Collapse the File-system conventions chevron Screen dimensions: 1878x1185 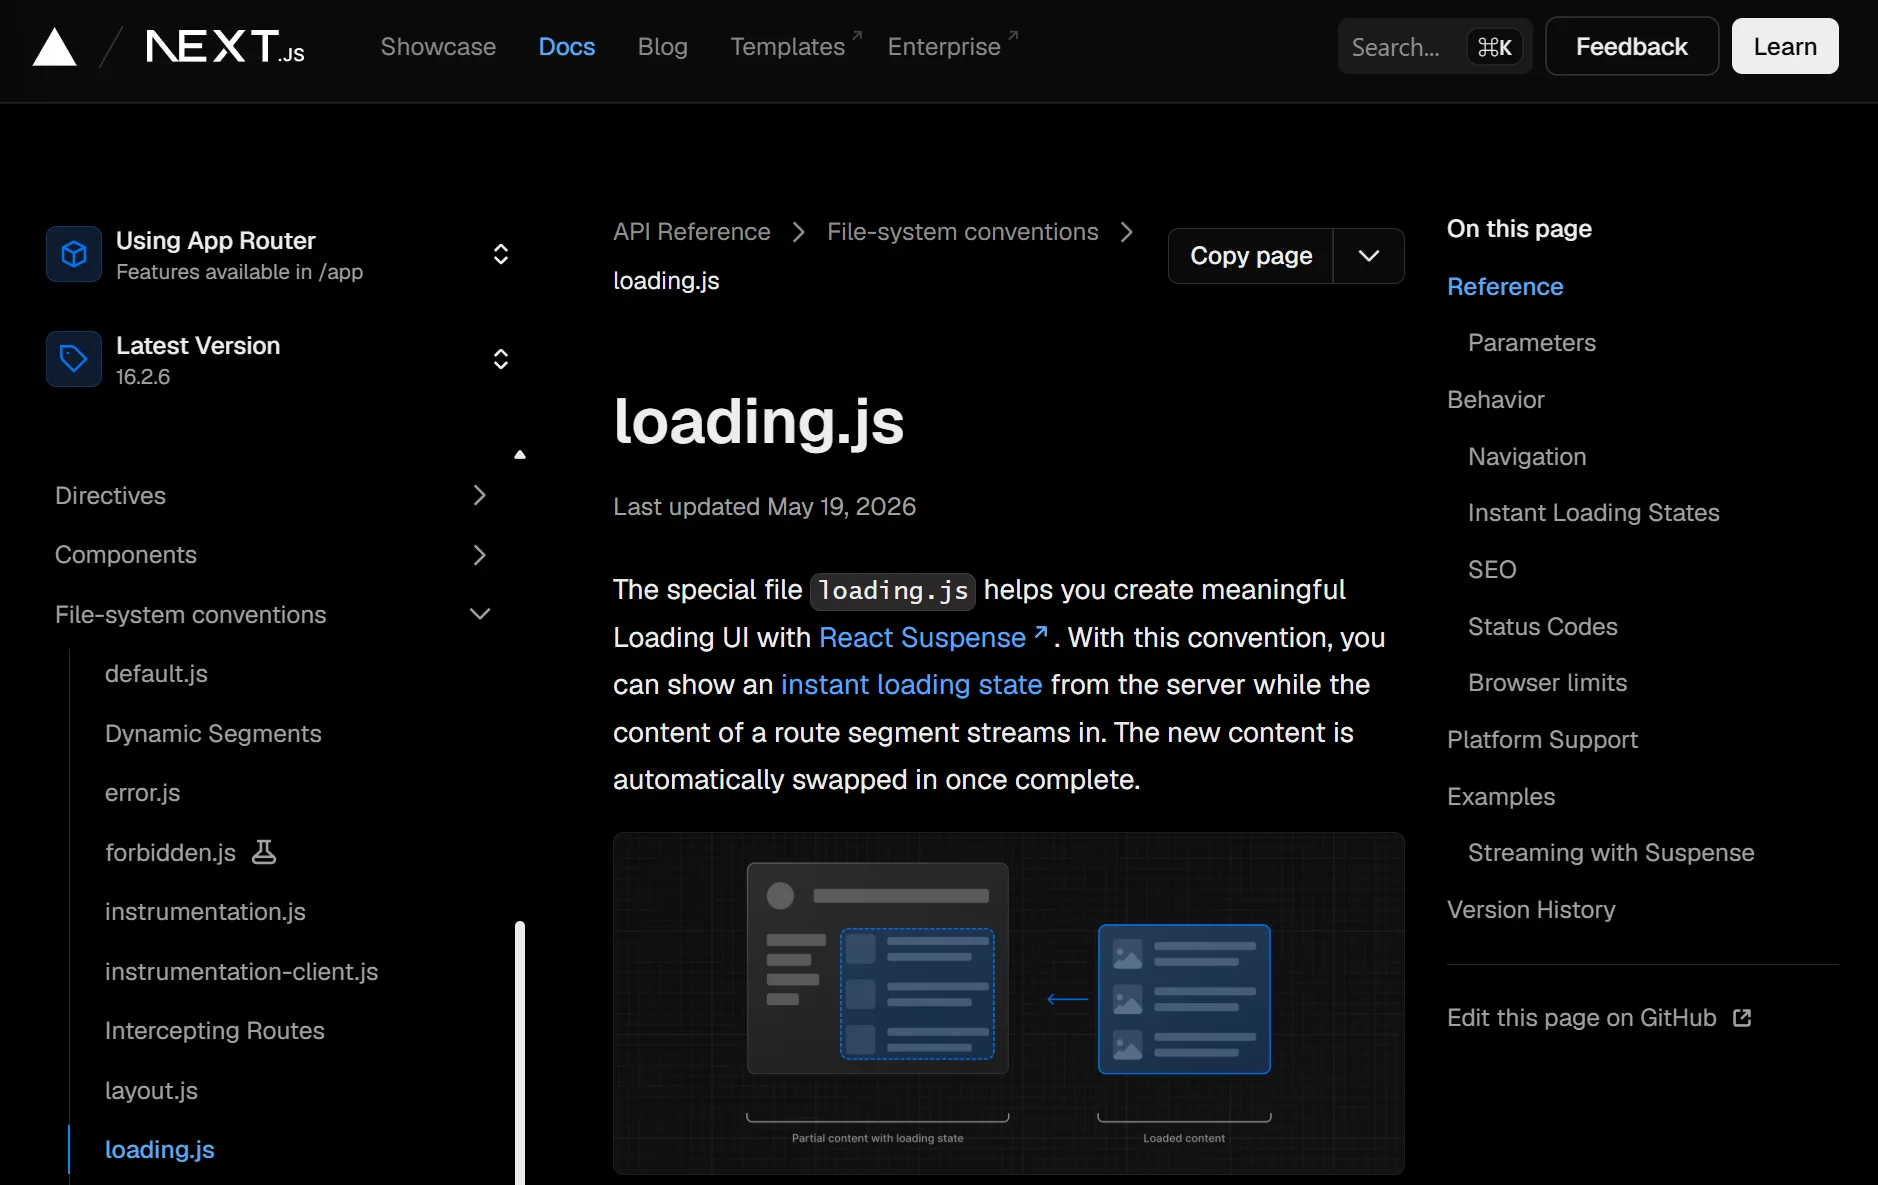pyautogui.click(x=480, y=614)
